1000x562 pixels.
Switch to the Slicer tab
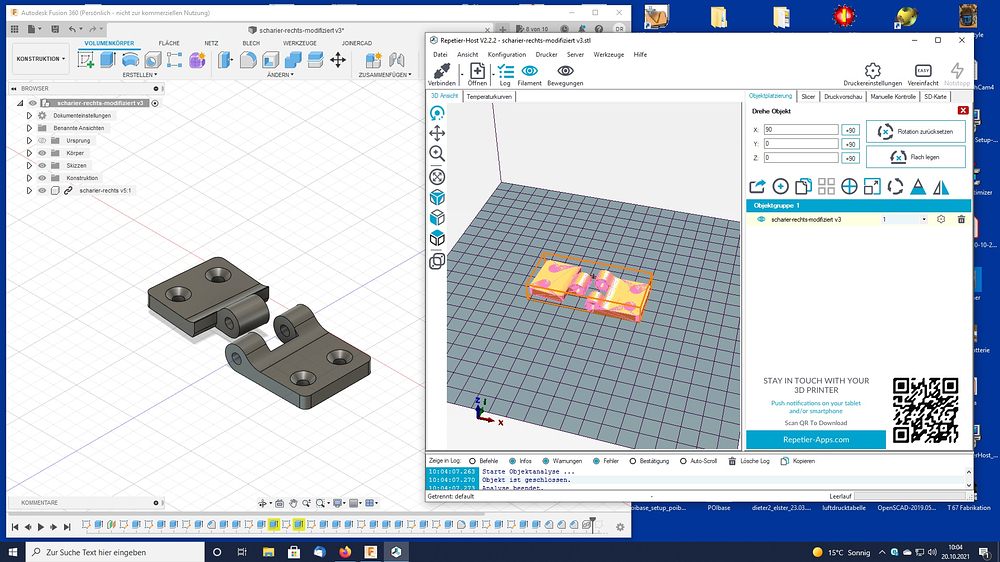(808, 97)
